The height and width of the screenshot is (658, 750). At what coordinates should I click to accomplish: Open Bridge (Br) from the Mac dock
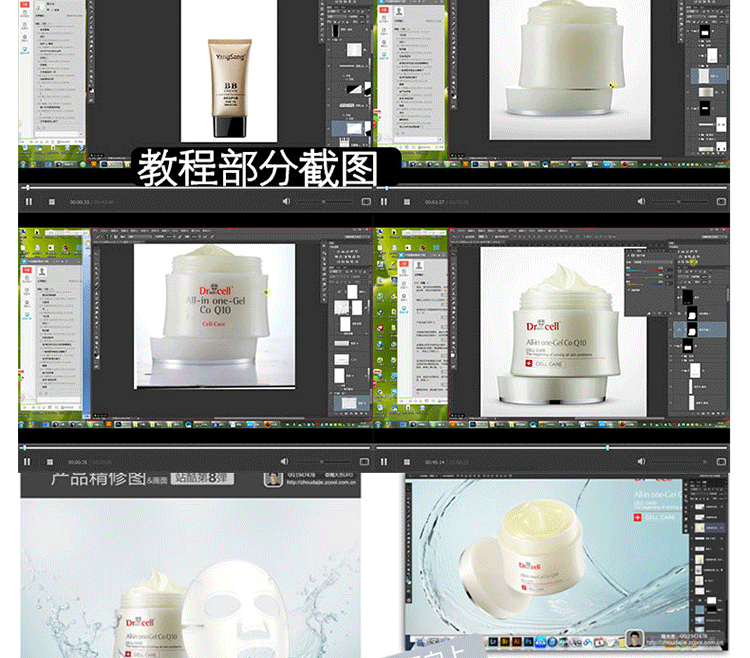click(x=505, y=642)
